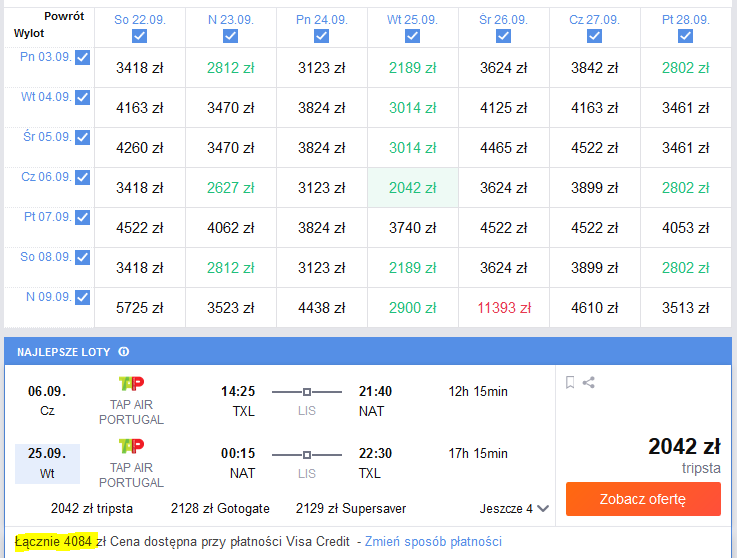Choose 2129 zł Supersaver offer
The width and height of the screenshot is (737, 558).
coord(351,509)
